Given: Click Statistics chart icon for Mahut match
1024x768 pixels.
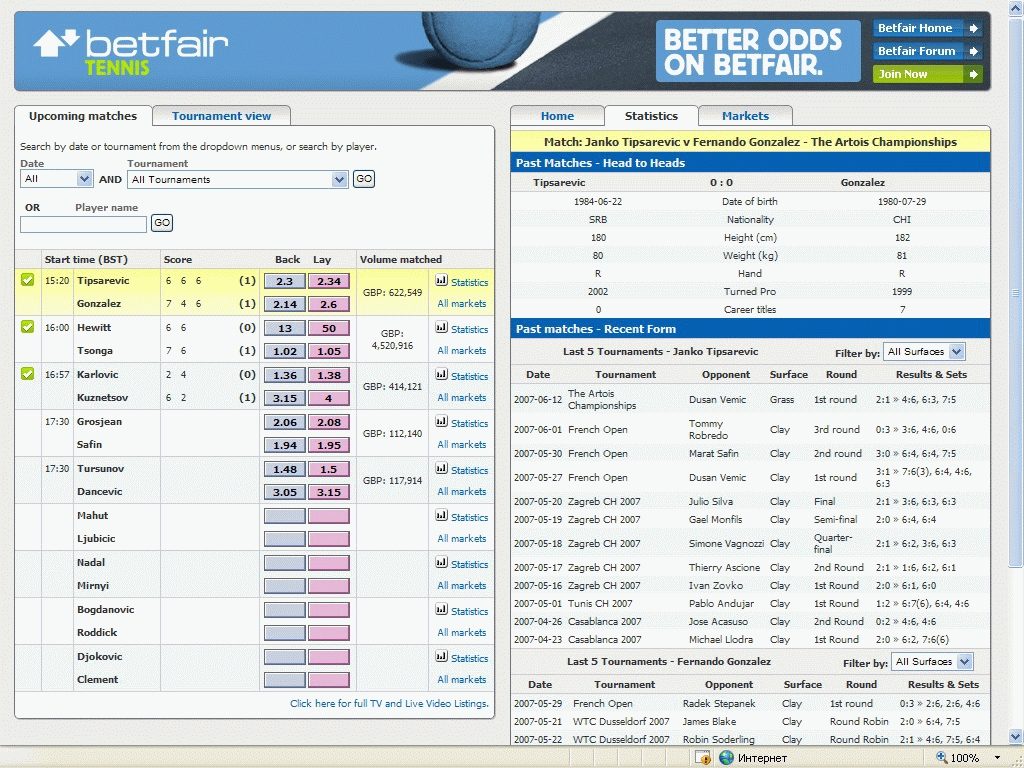Looking at the screenshot, I should 441,517.
